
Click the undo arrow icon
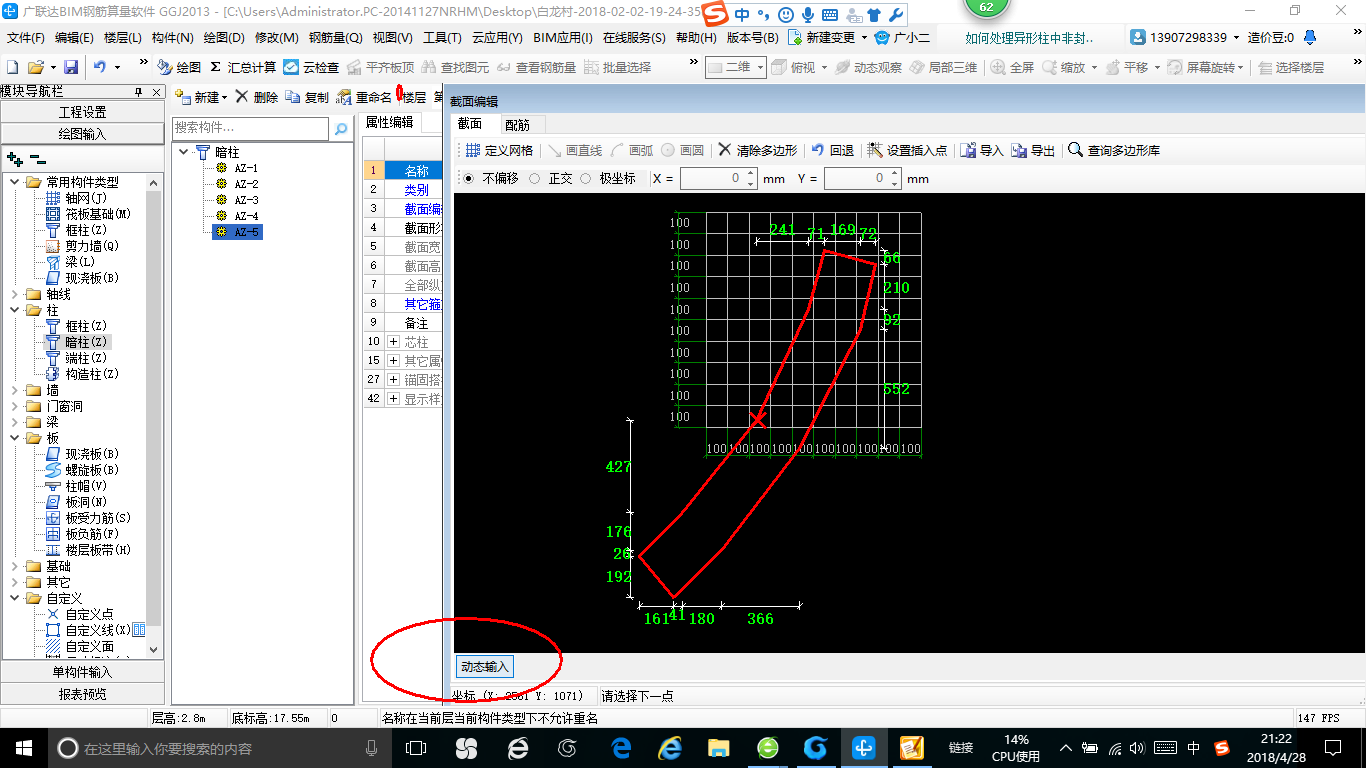[x=100, y=67]
